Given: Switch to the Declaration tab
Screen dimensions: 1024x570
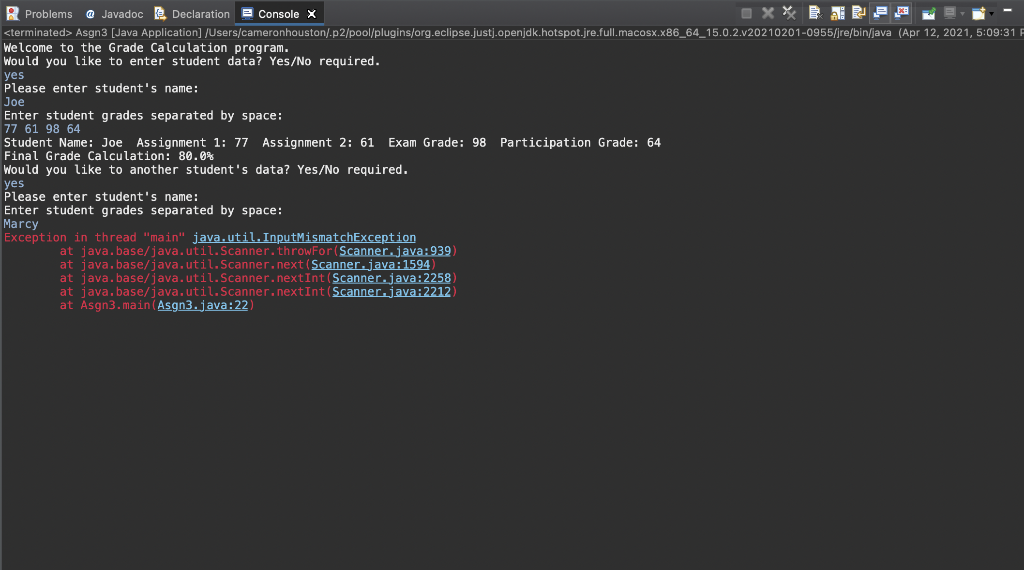Looking at the screenshot, I should click(192, 14).
